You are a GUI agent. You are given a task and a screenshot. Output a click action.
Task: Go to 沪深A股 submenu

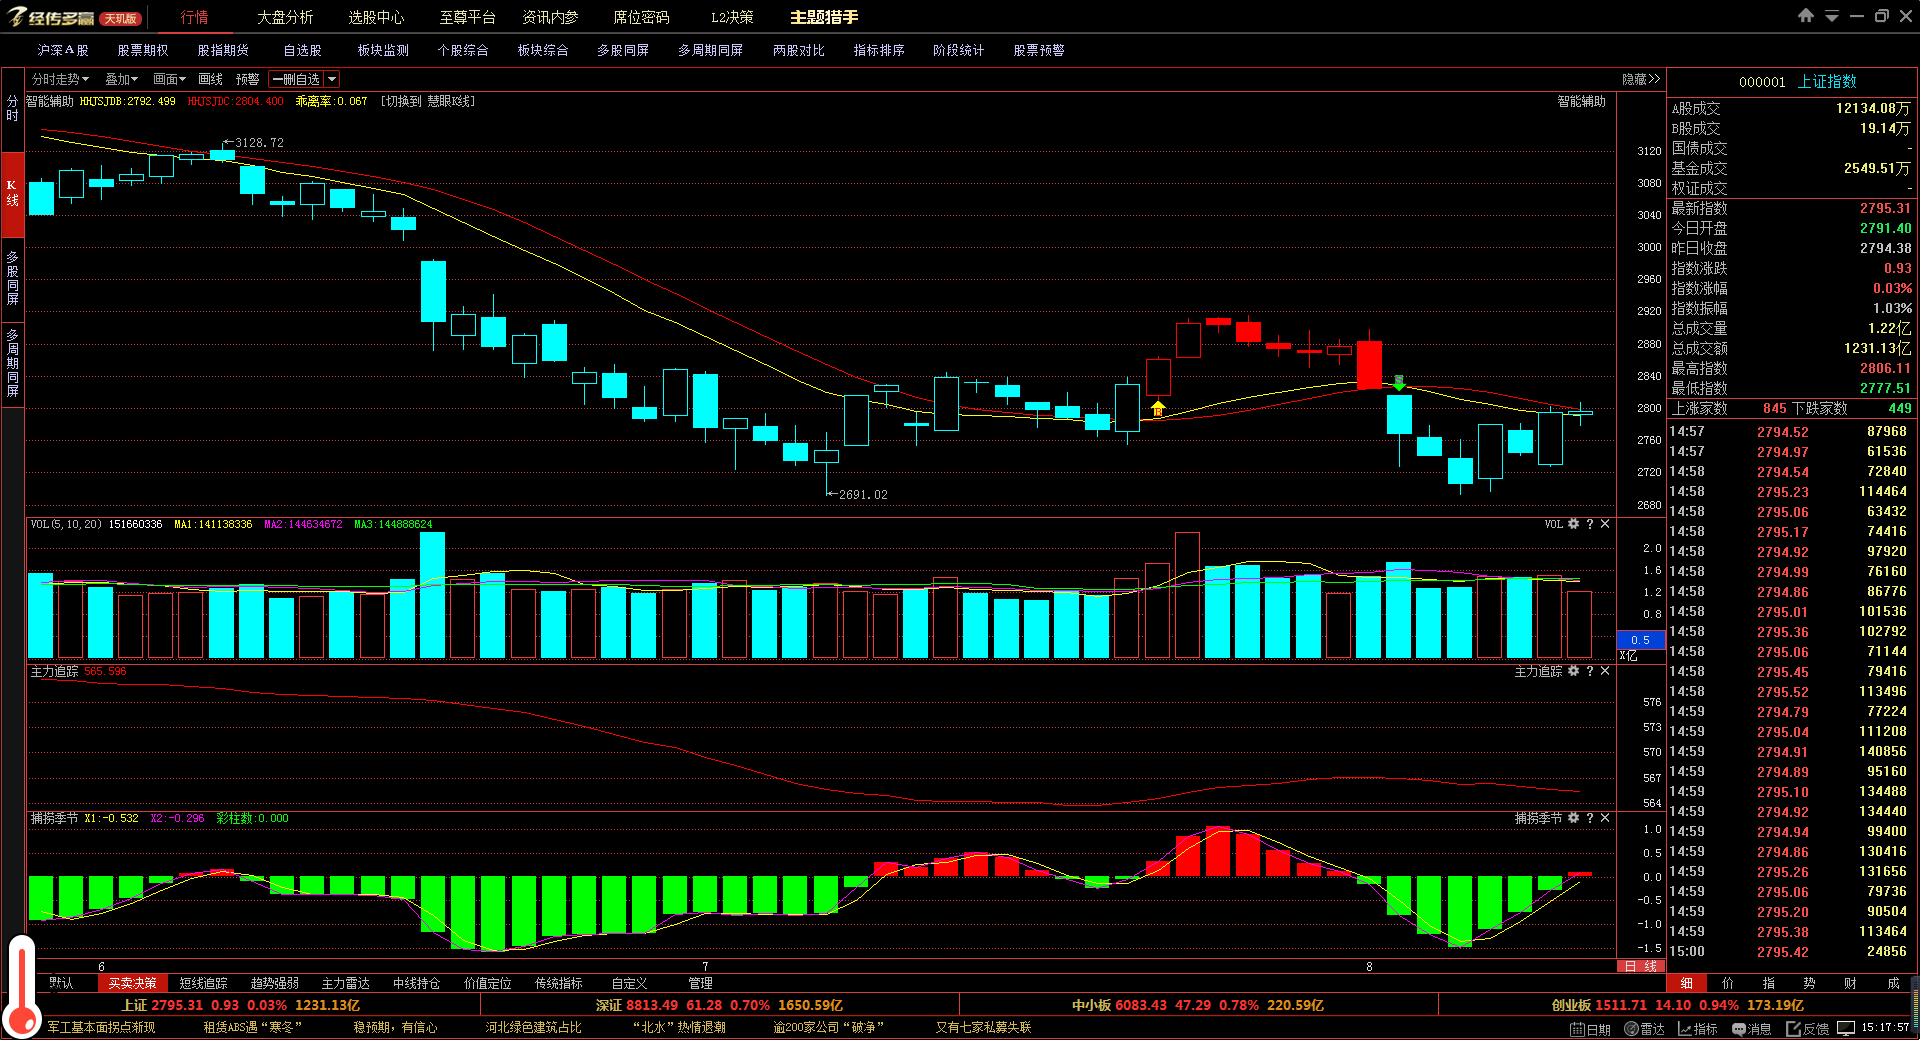63,50
